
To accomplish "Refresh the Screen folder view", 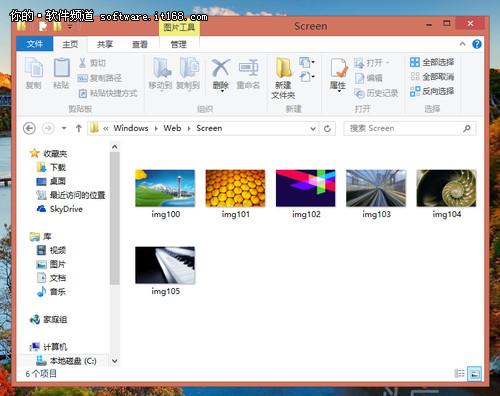I will tap(327, 128).
